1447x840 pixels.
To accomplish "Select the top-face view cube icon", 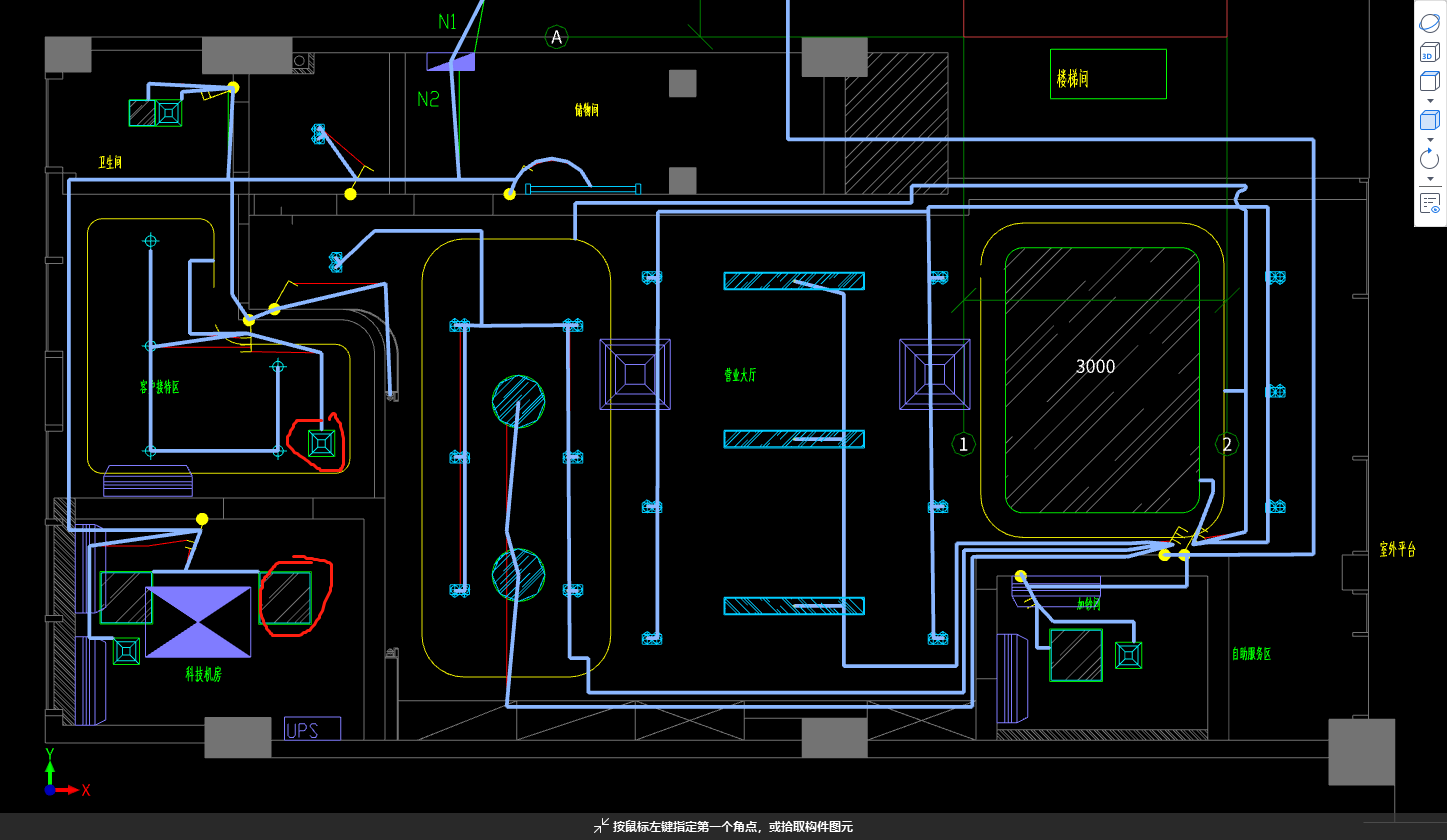I will click(1429, 82).
